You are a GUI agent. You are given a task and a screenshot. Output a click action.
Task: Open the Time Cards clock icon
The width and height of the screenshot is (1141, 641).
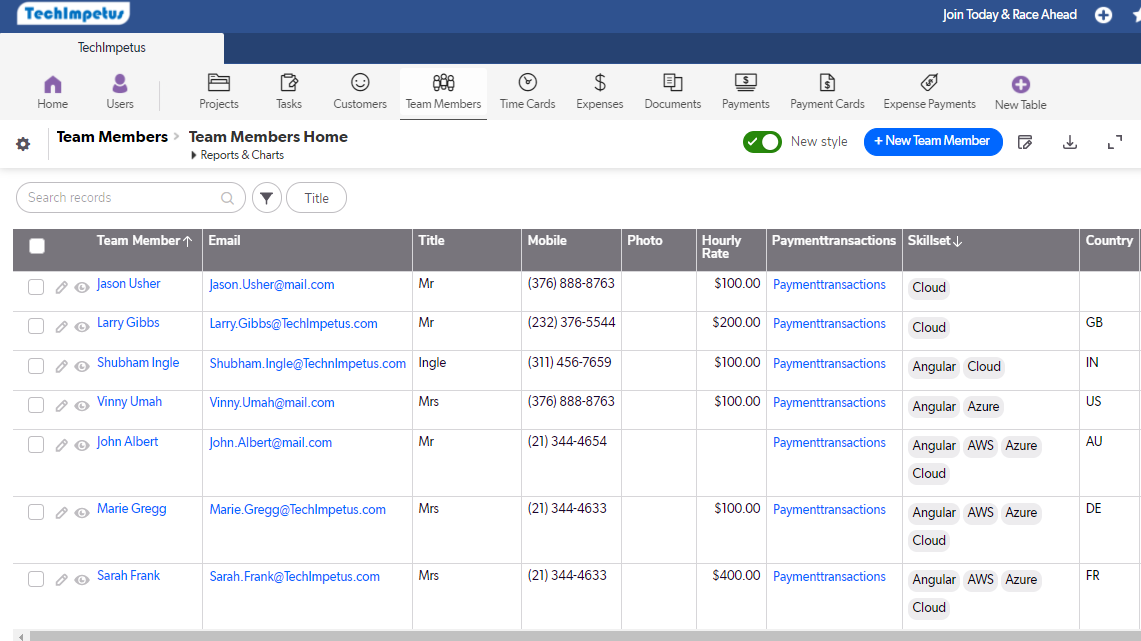click(x=528, y=82)
